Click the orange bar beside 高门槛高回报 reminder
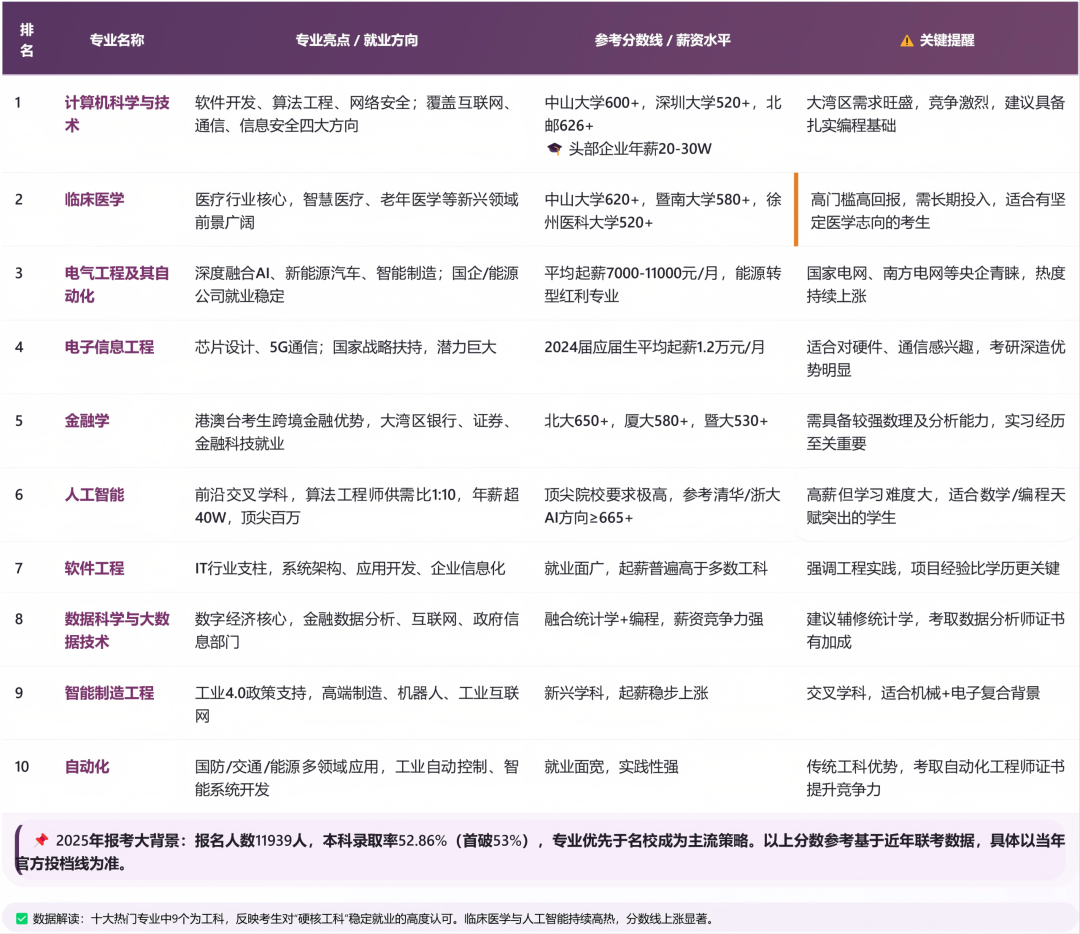This screenshot has height=934, width=1080. (796, 209)
